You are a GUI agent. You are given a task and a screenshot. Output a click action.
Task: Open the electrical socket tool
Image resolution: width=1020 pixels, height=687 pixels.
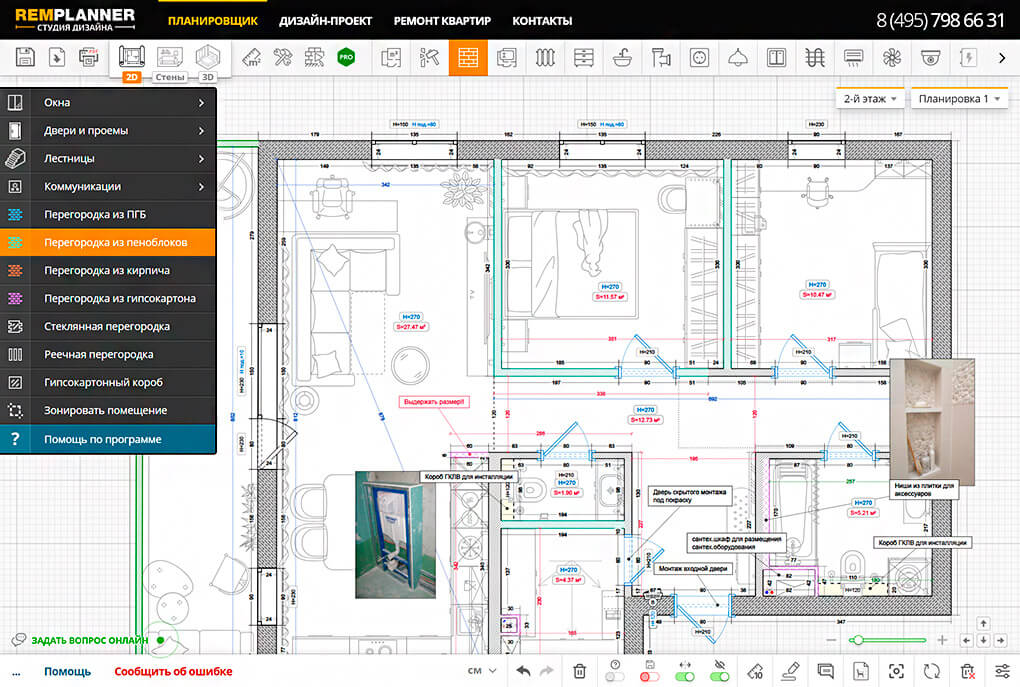pyautogui.click(x=699, y=58)
